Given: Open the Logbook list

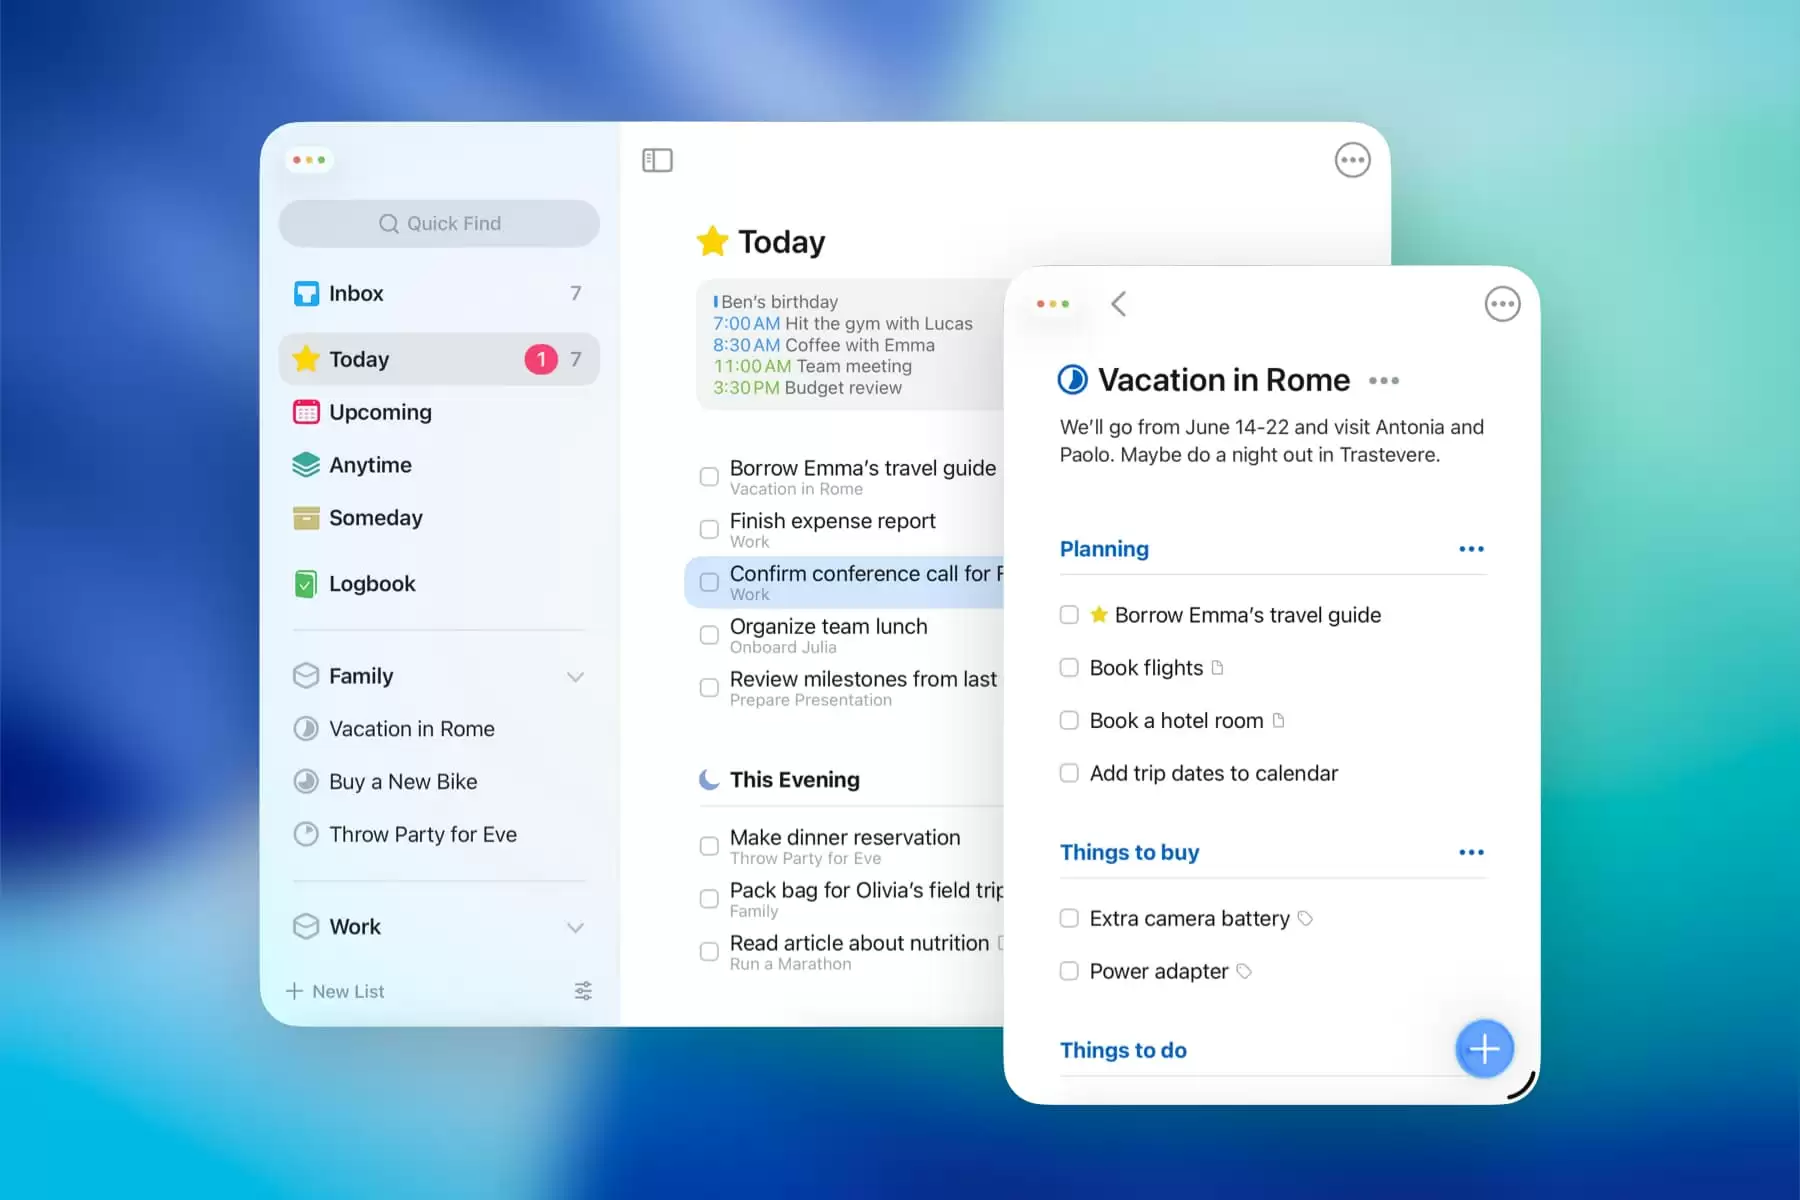Looking at the screenshot, I should coord(371,584).
